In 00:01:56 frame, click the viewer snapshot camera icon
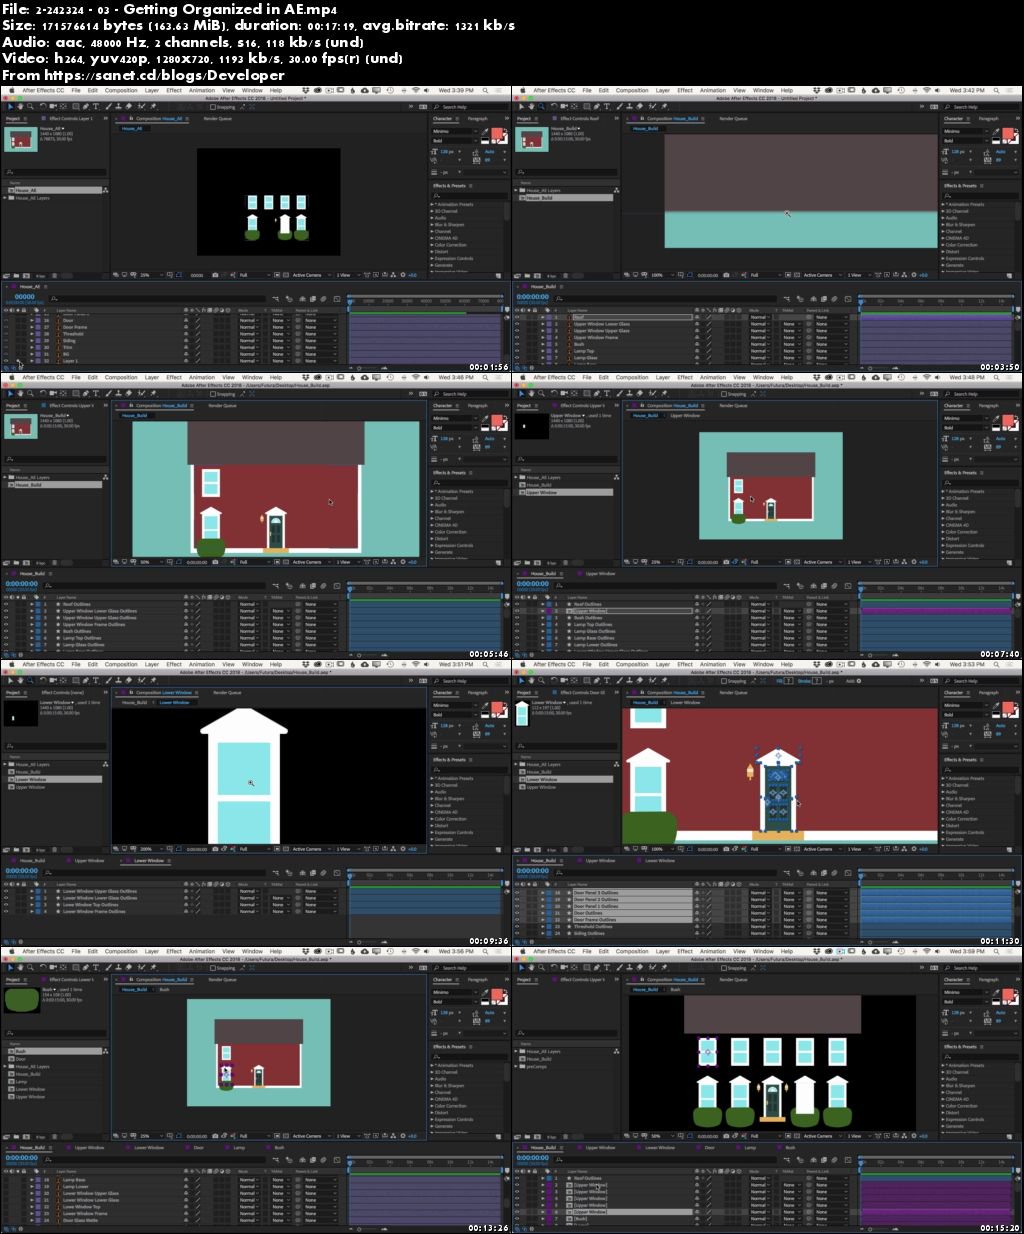The image size is (1024, 1234). (x=215, y=275)
